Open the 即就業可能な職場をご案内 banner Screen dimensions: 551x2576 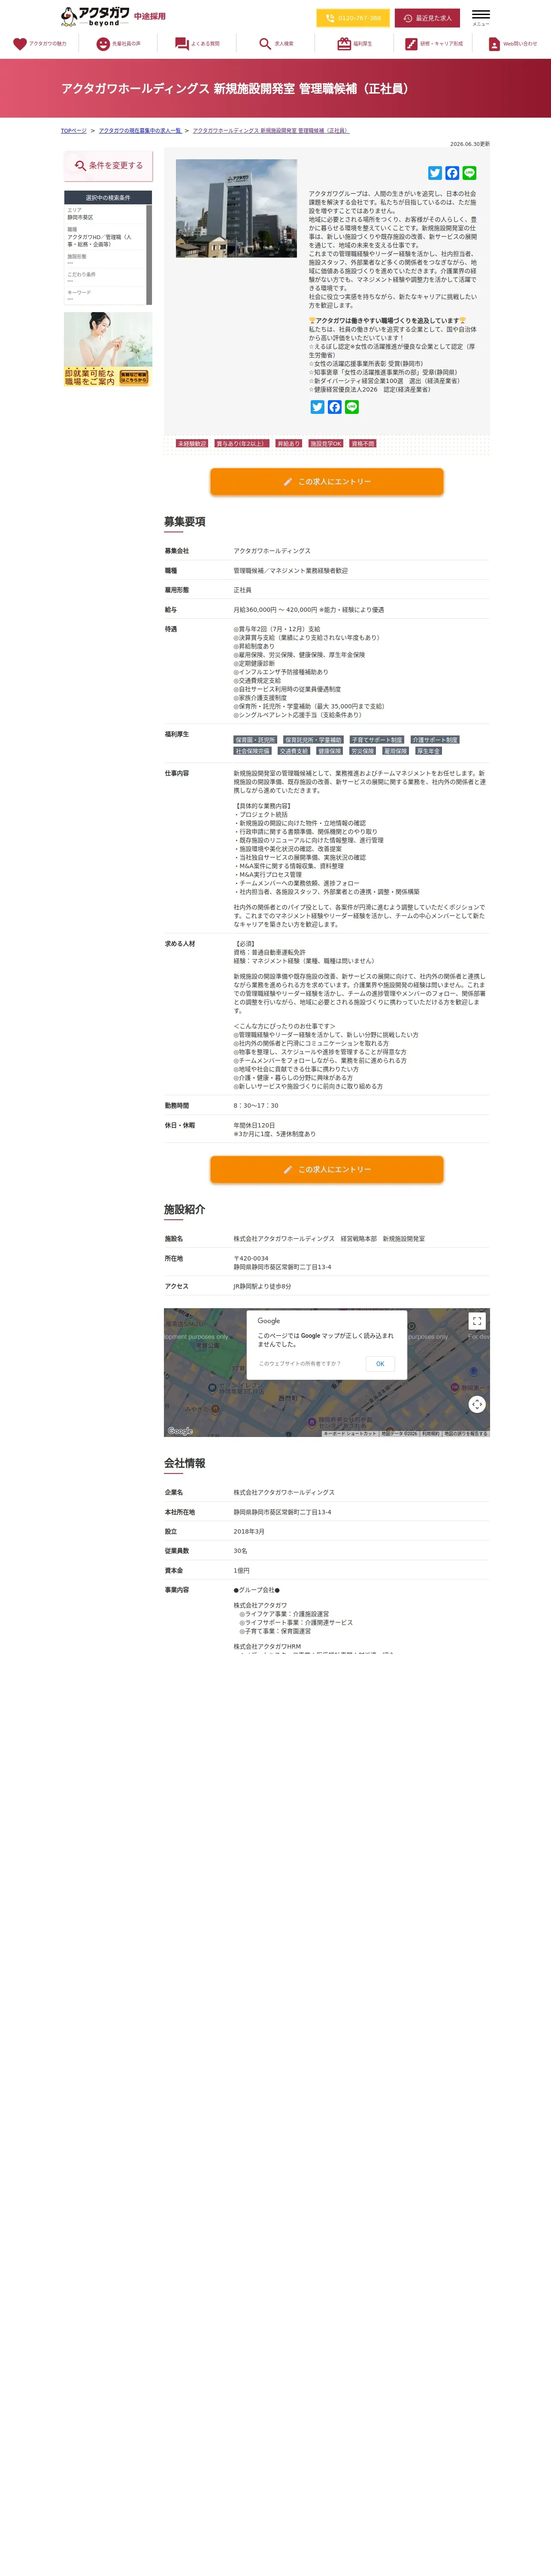click(x=108, y=349)
